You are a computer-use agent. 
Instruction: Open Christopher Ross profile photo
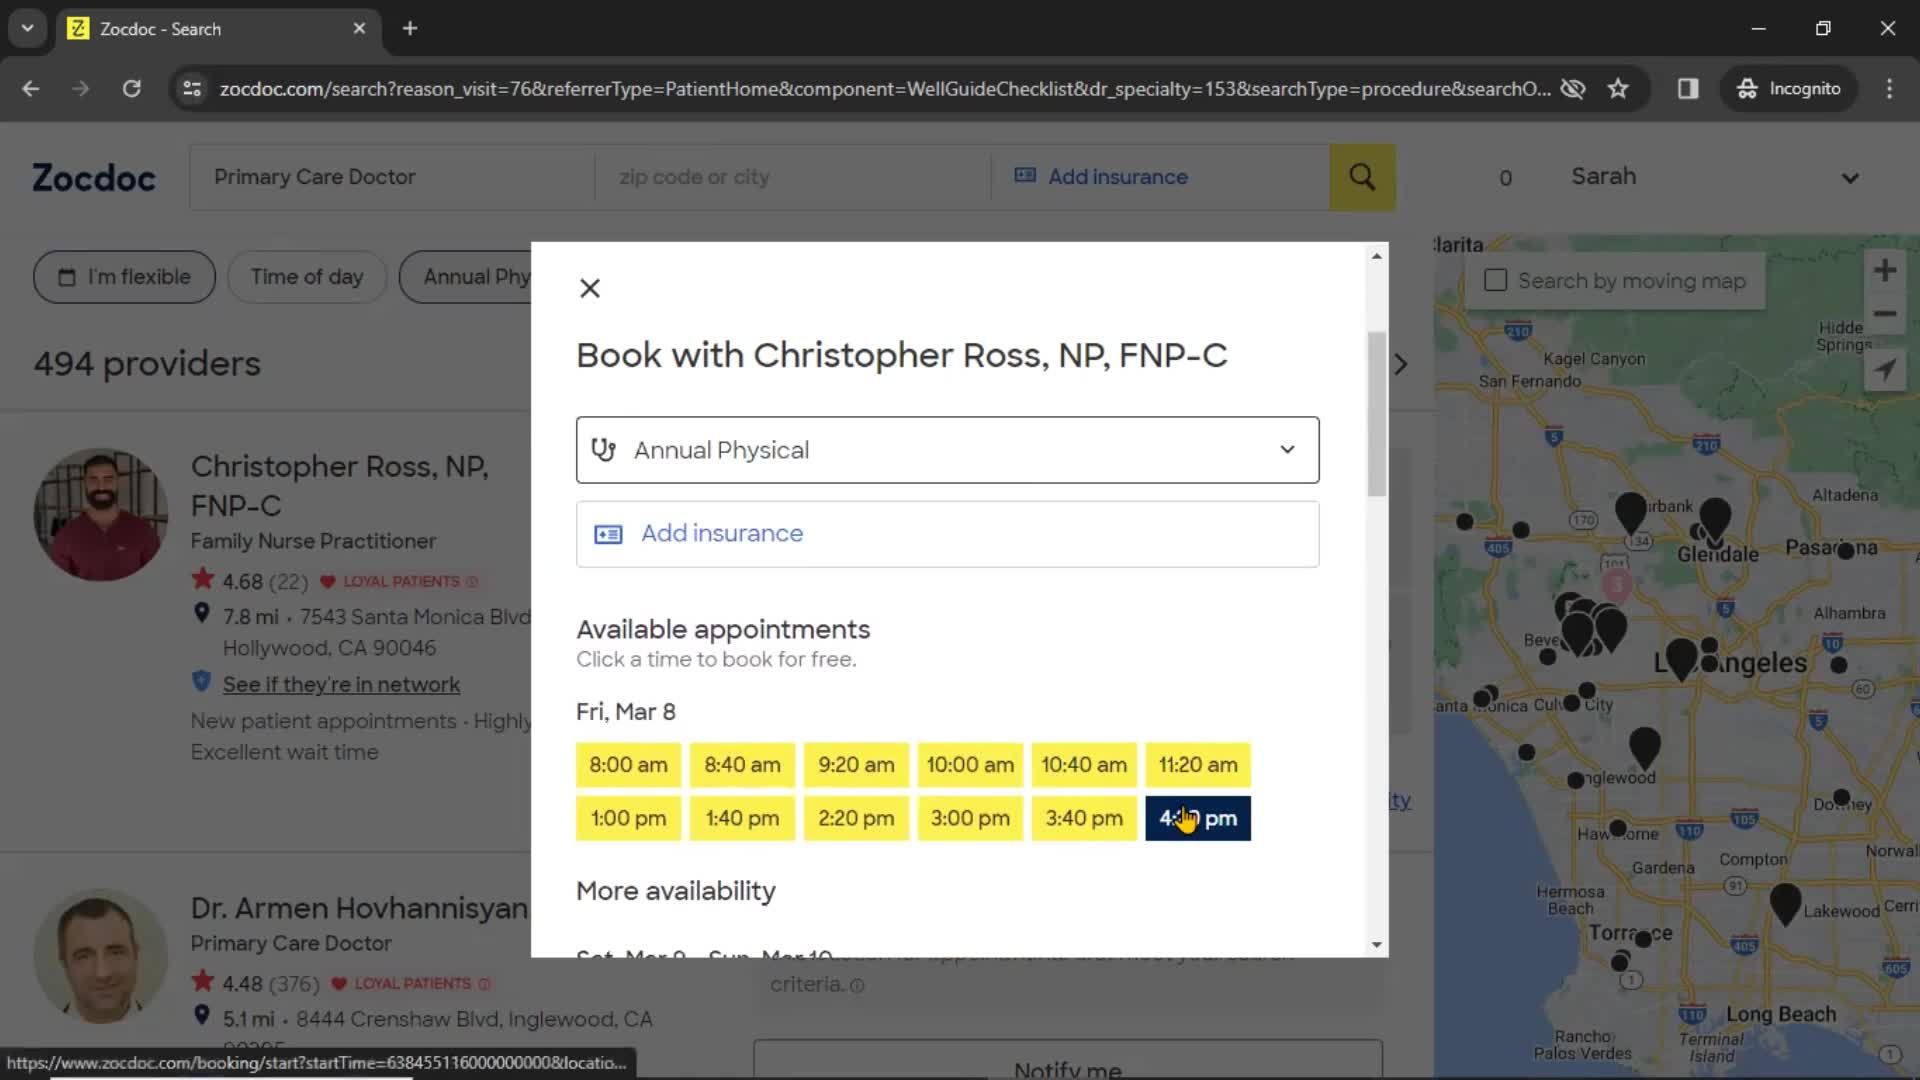(x=100, y=514)
